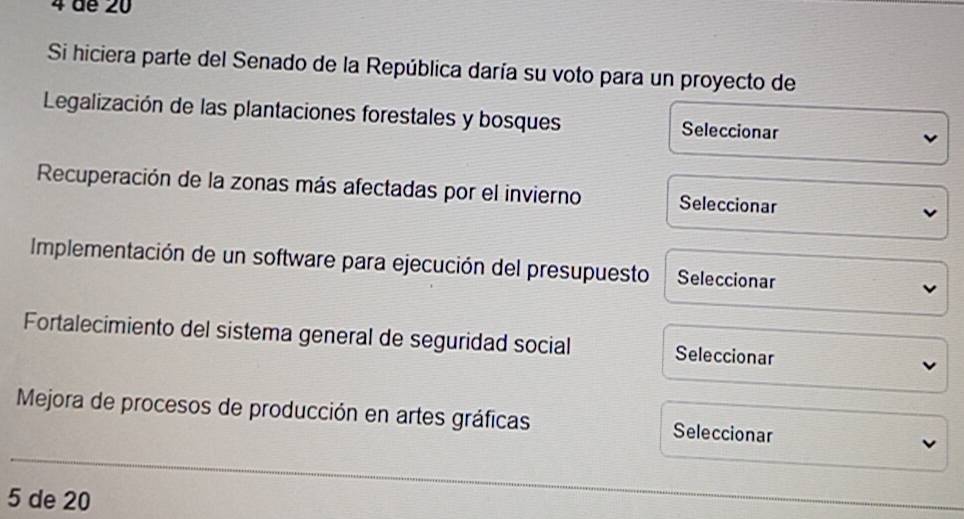Click the chevron arrow on the Implementación row

(931, 289)
